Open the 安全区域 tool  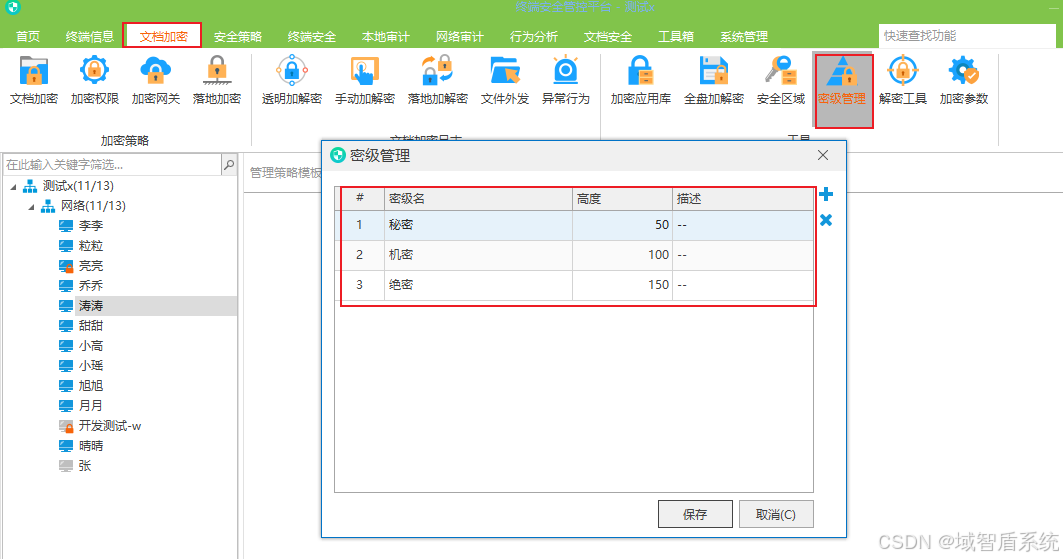tap(781, 81)
